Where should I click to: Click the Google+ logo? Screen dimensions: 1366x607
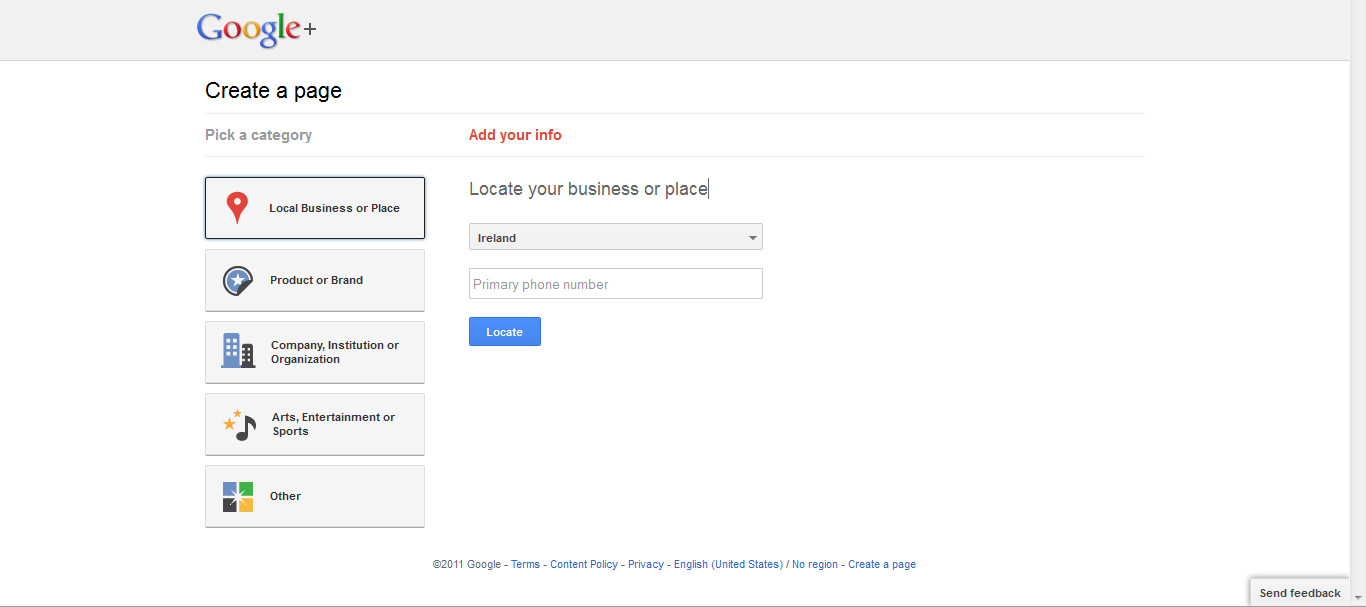click(x=256, y=30)
